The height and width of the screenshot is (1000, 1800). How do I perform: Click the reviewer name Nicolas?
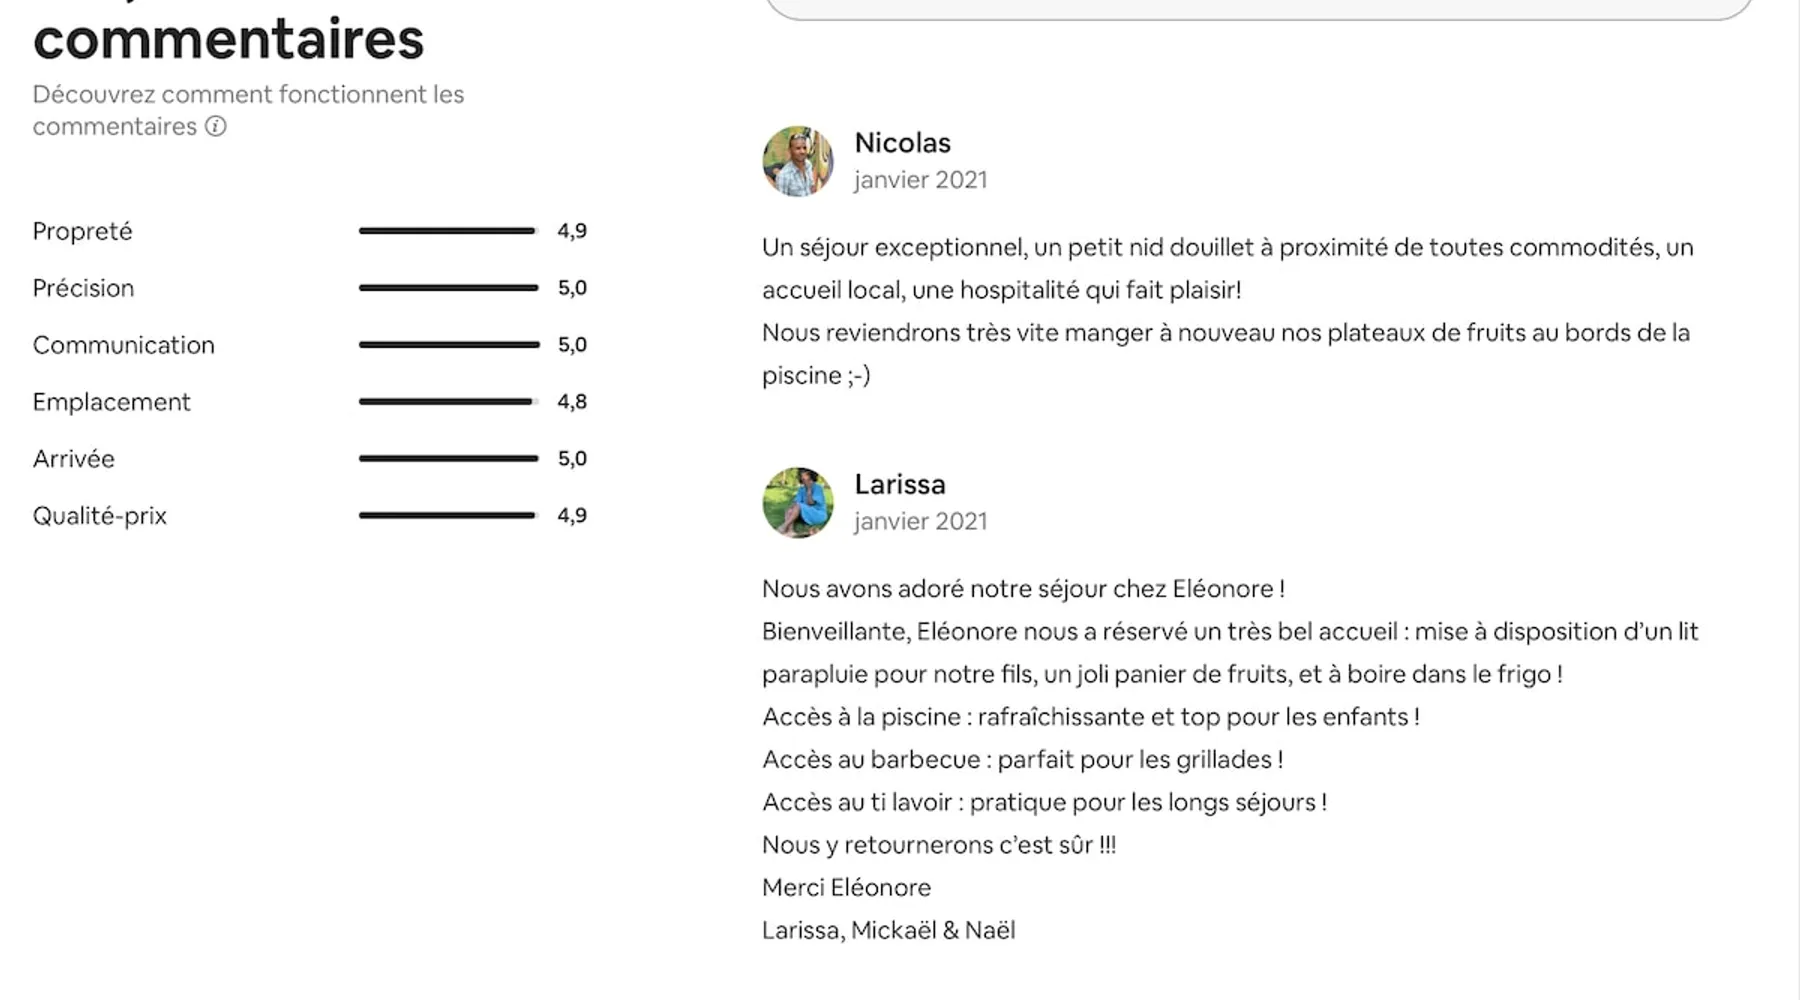(902, 143)
